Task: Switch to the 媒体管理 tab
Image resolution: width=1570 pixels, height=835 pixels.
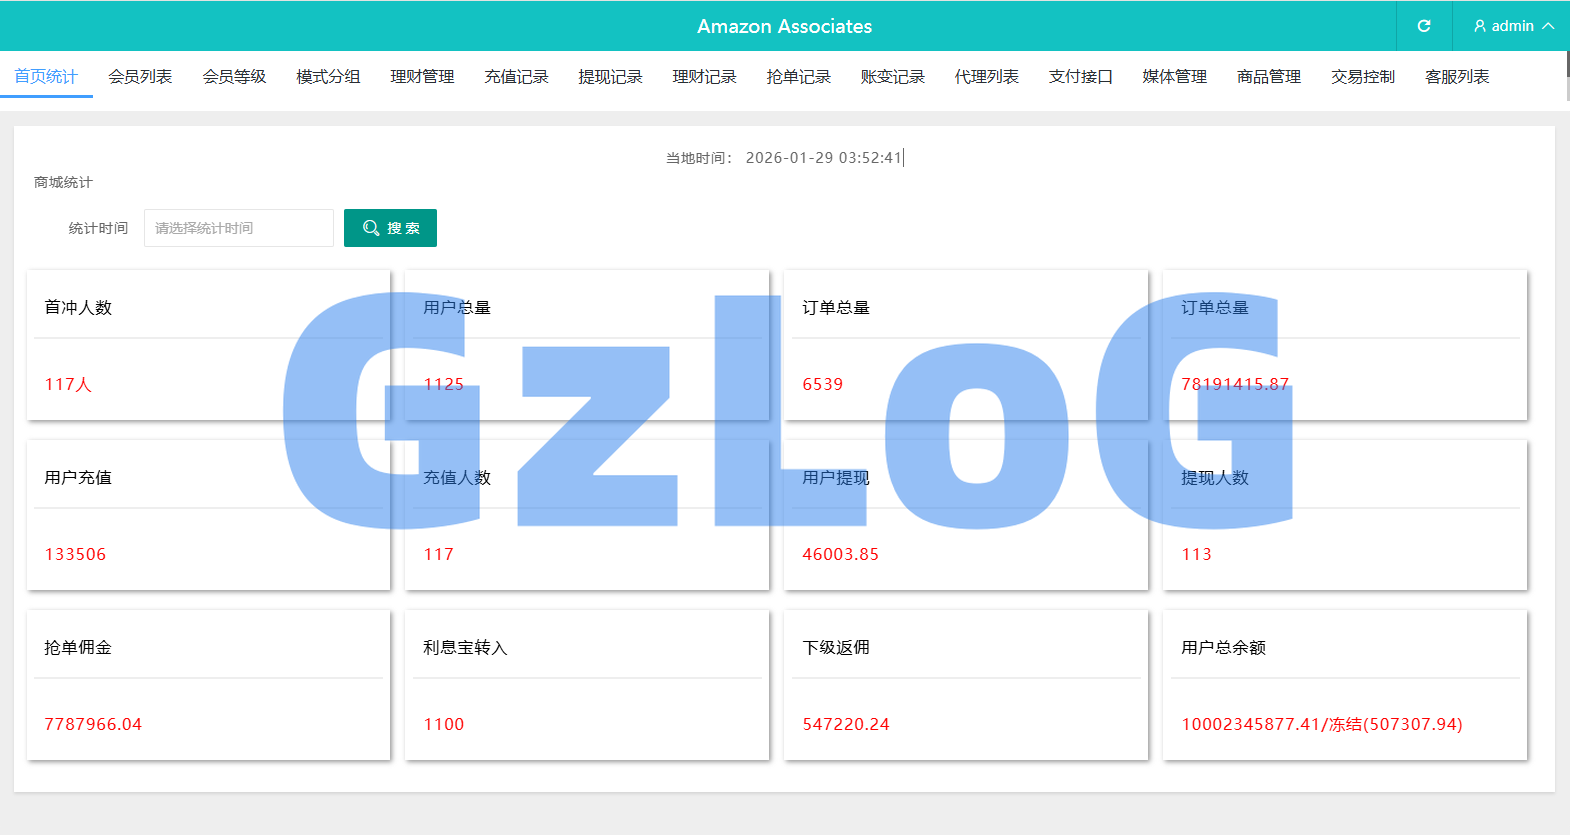Action: coord(1174,77)
